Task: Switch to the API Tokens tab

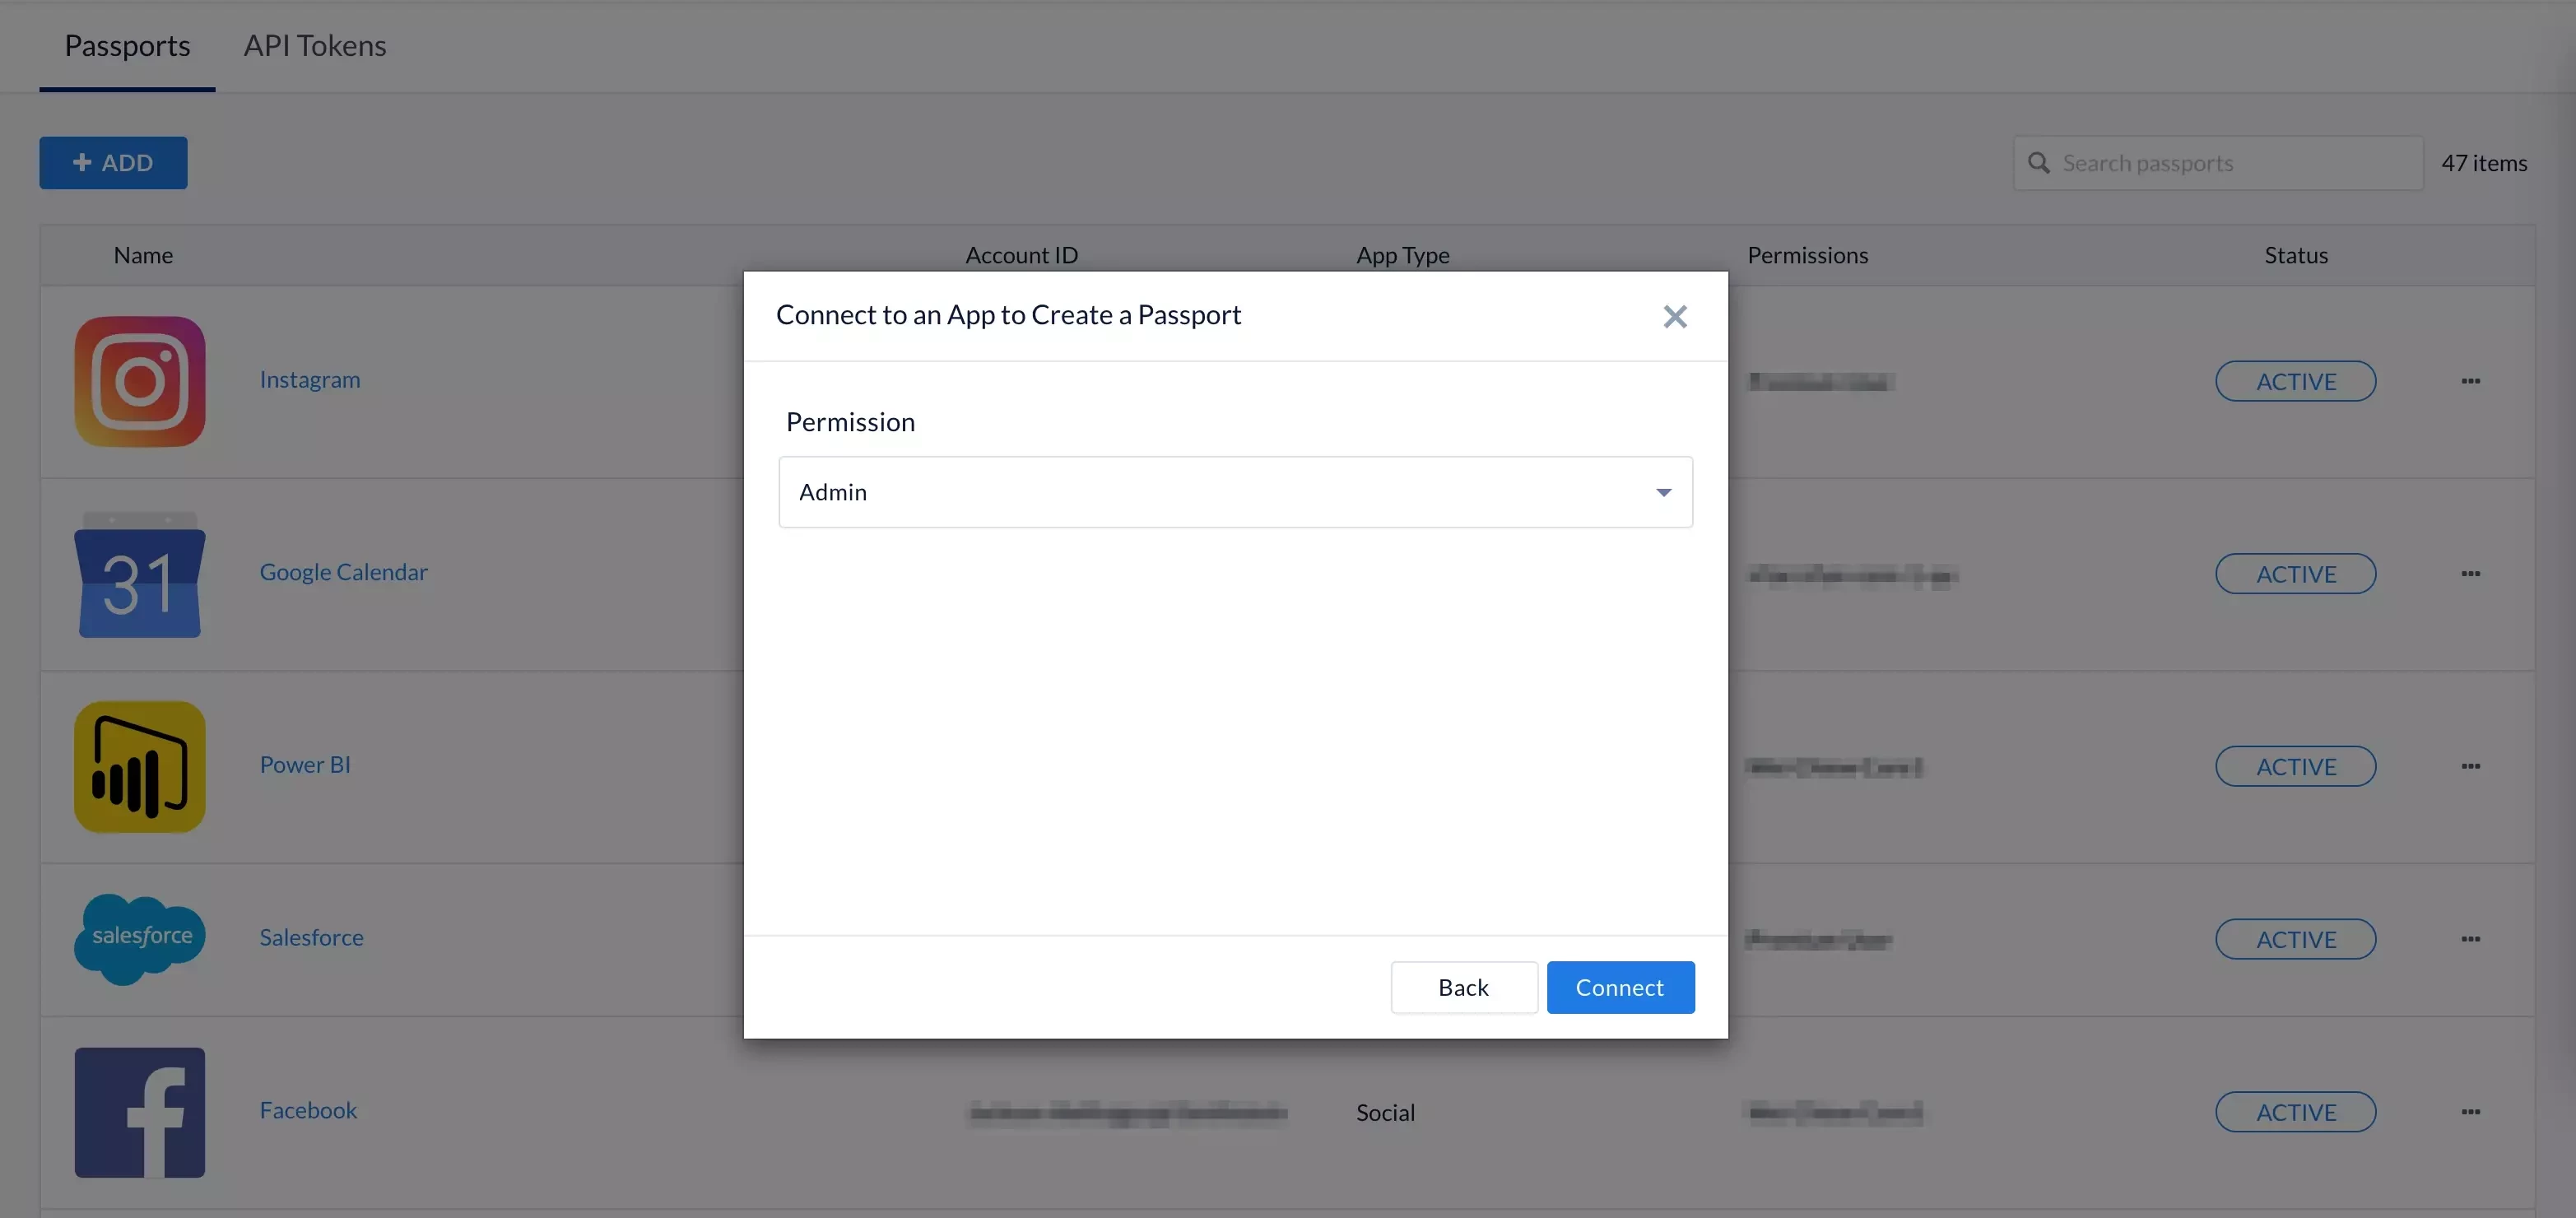Action: (314, 46)
